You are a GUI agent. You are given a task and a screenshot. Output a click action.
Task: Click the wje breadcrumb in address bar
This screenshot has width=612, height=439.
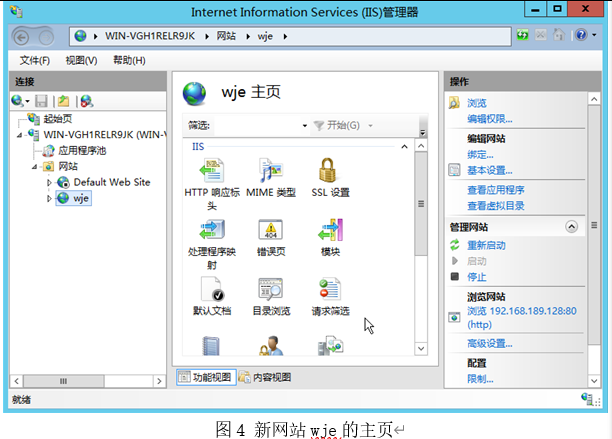(x=265, y=36)
